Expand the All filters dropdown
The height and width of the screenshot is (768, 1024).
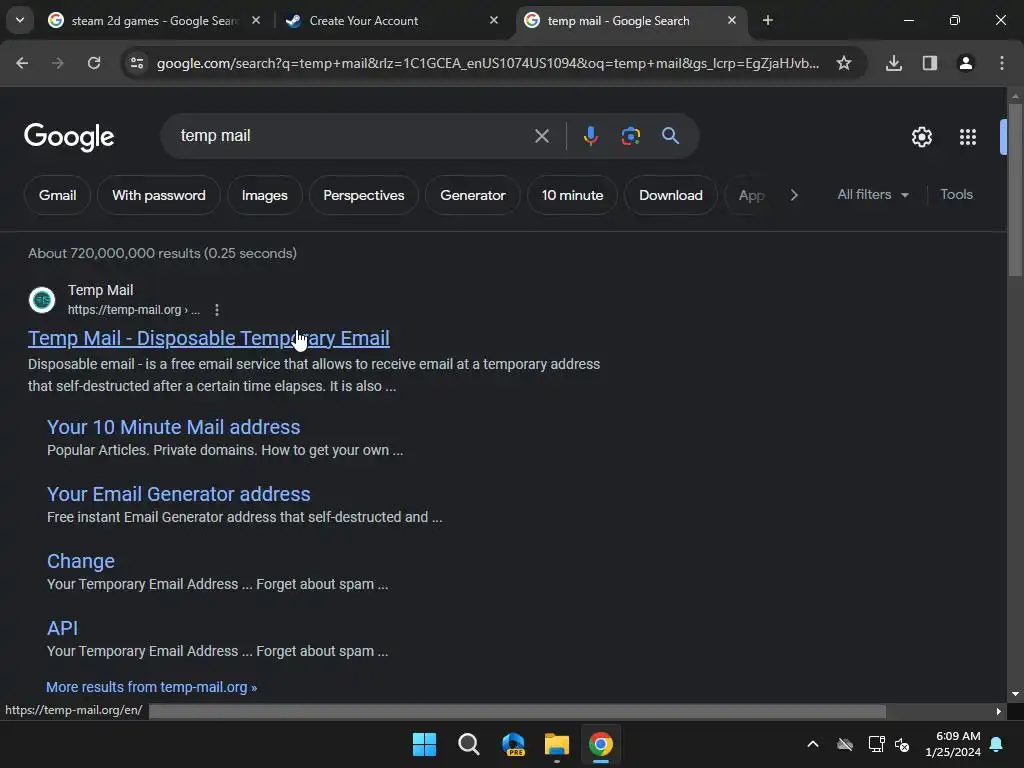(872, 195)
